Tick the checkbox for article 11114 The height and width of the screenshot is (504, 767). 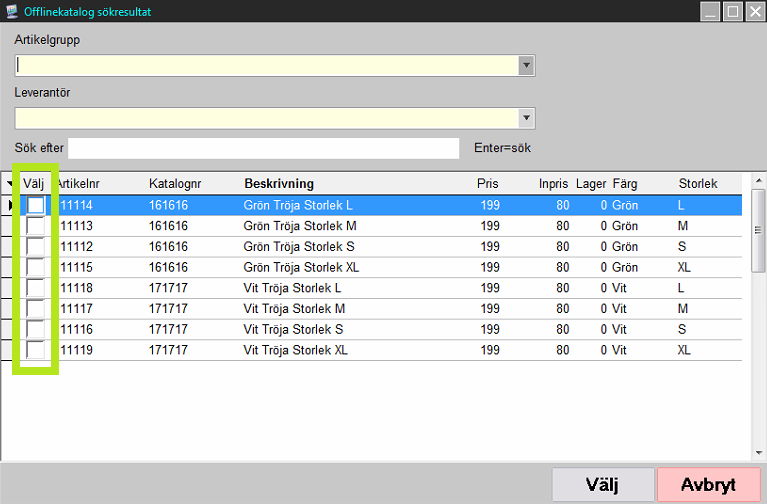(35, 205)
